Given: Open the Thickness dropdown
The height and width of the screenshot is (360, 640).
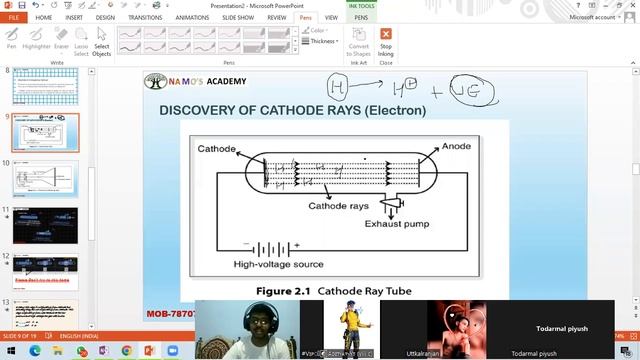Looking at the screenshot, I should tap(320, 41).
